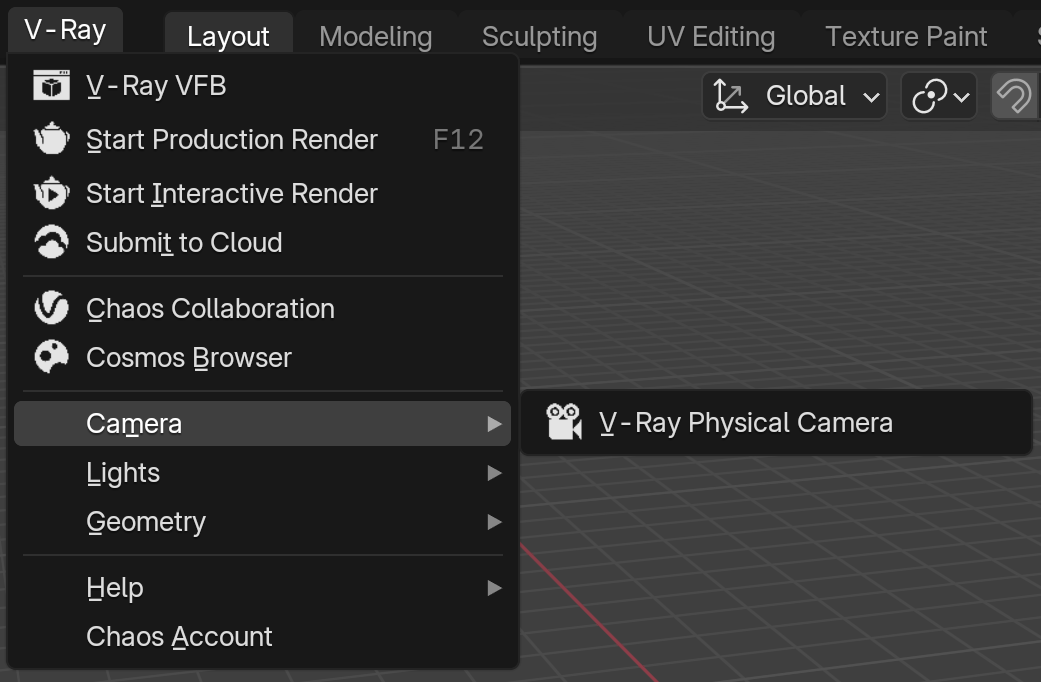Expand the Camera submenu
Image resolution: width=1041 pixels, height=682 pixels.
[262, 424]
